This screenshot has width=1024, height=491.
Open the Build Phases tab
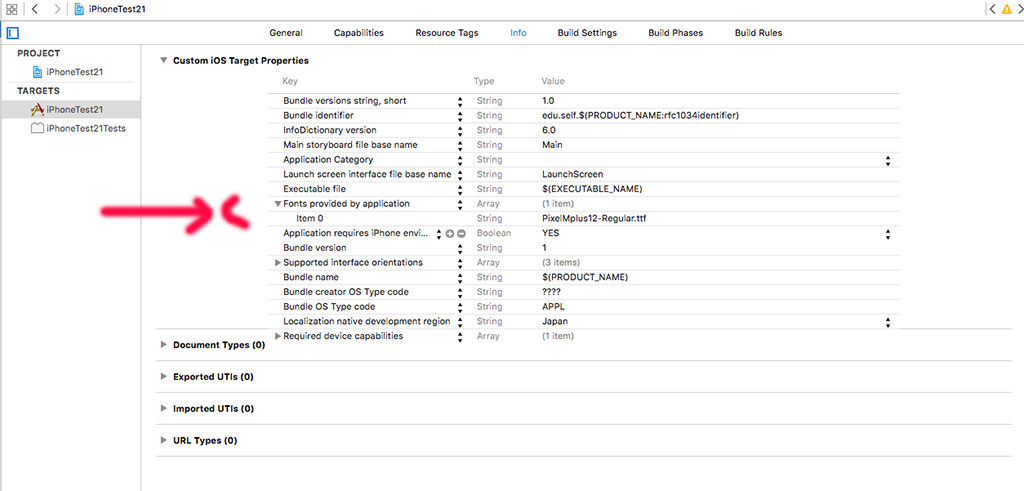point(675,33)
